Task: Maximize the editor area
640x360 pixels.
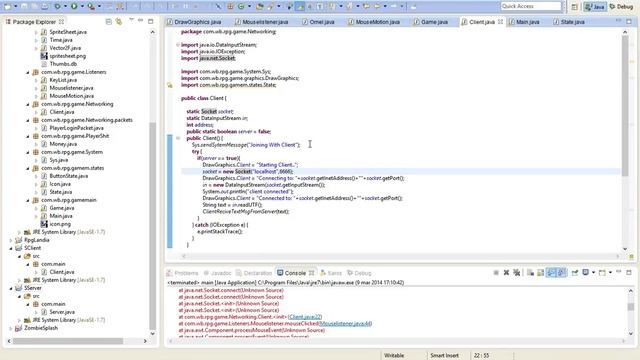Action: pyautogui.click(x=629, y=21)
